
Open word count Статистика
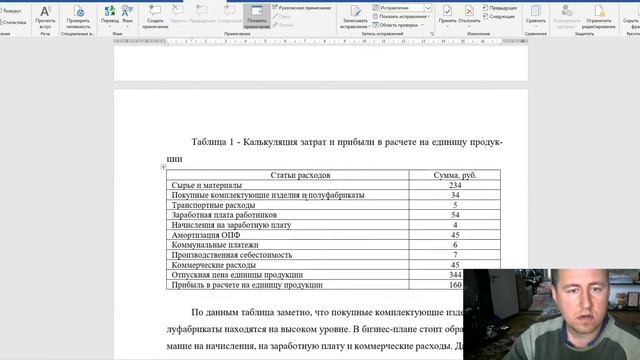tap(13, 22)
